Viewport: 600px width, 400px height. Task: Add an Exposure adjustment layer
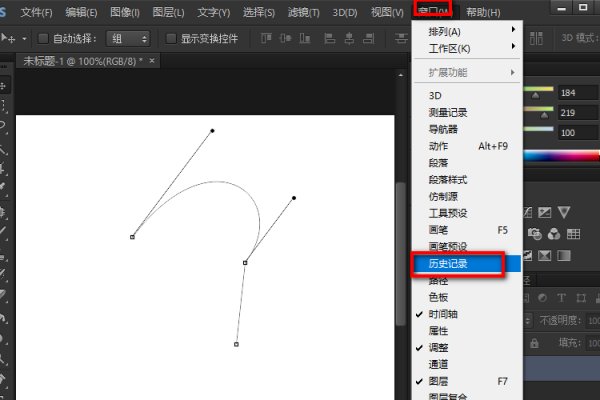pos(545,212)
